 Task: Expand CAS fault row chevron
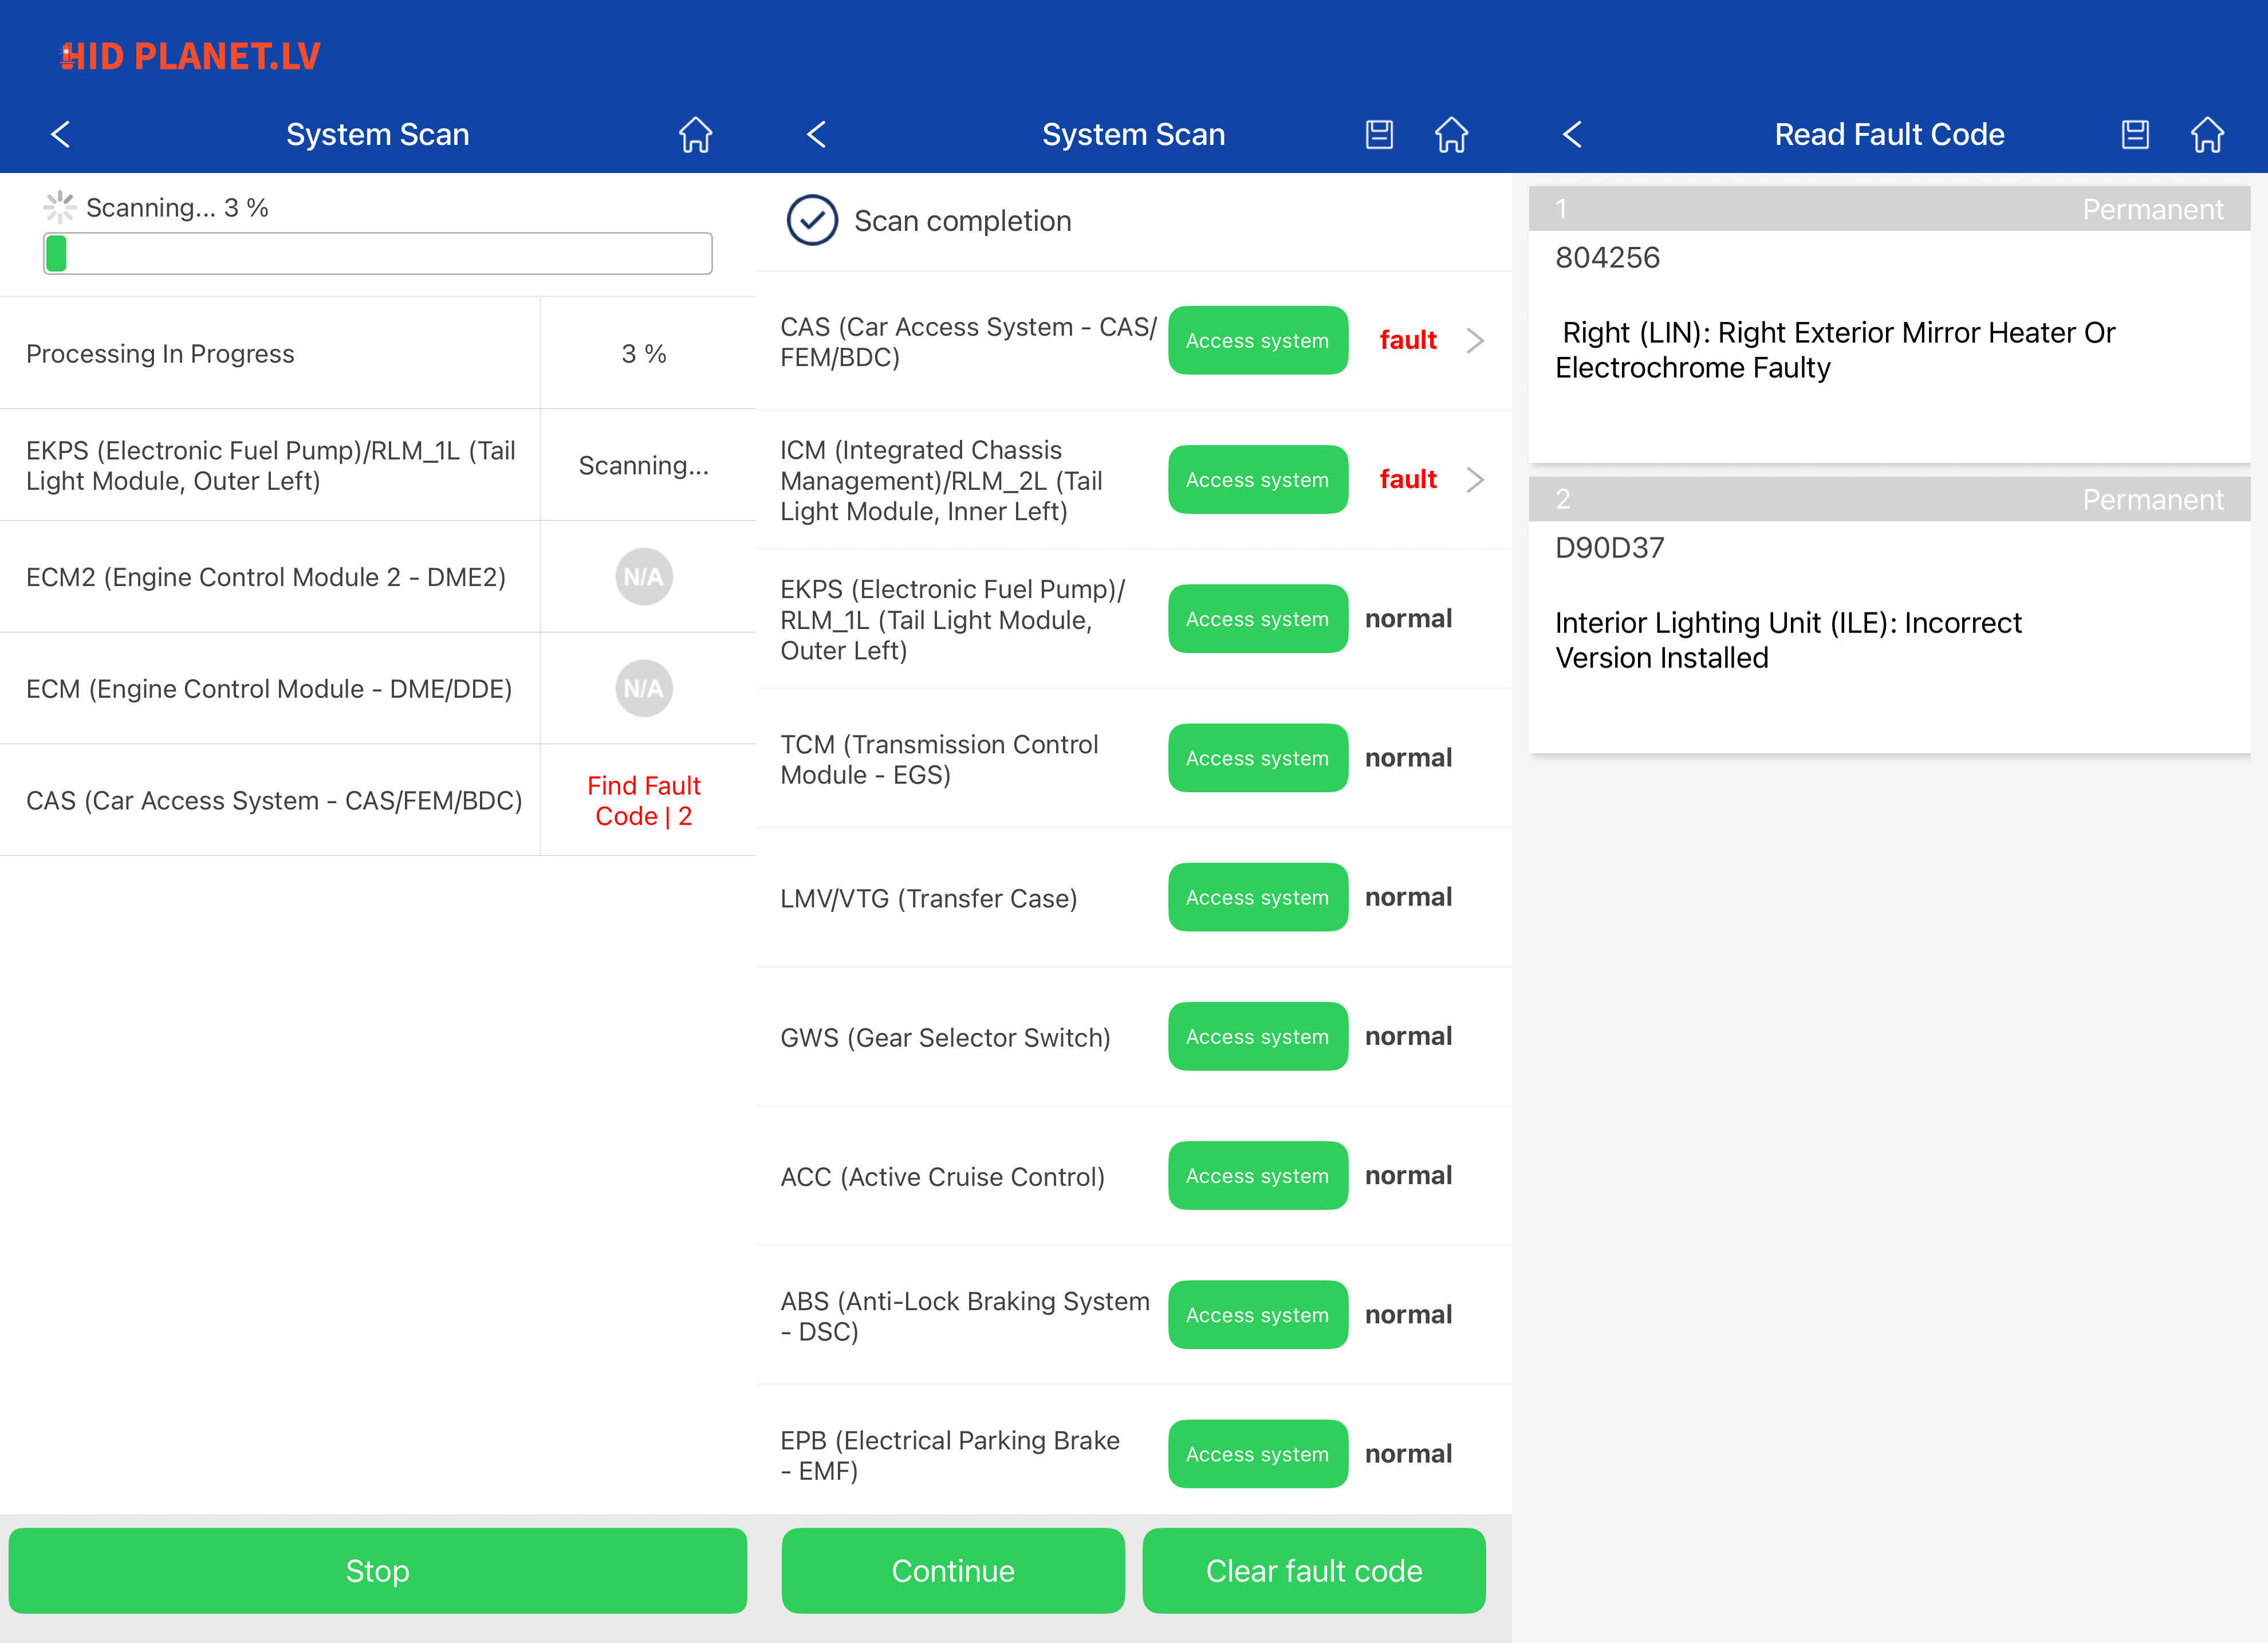(x=1475, y=341)
